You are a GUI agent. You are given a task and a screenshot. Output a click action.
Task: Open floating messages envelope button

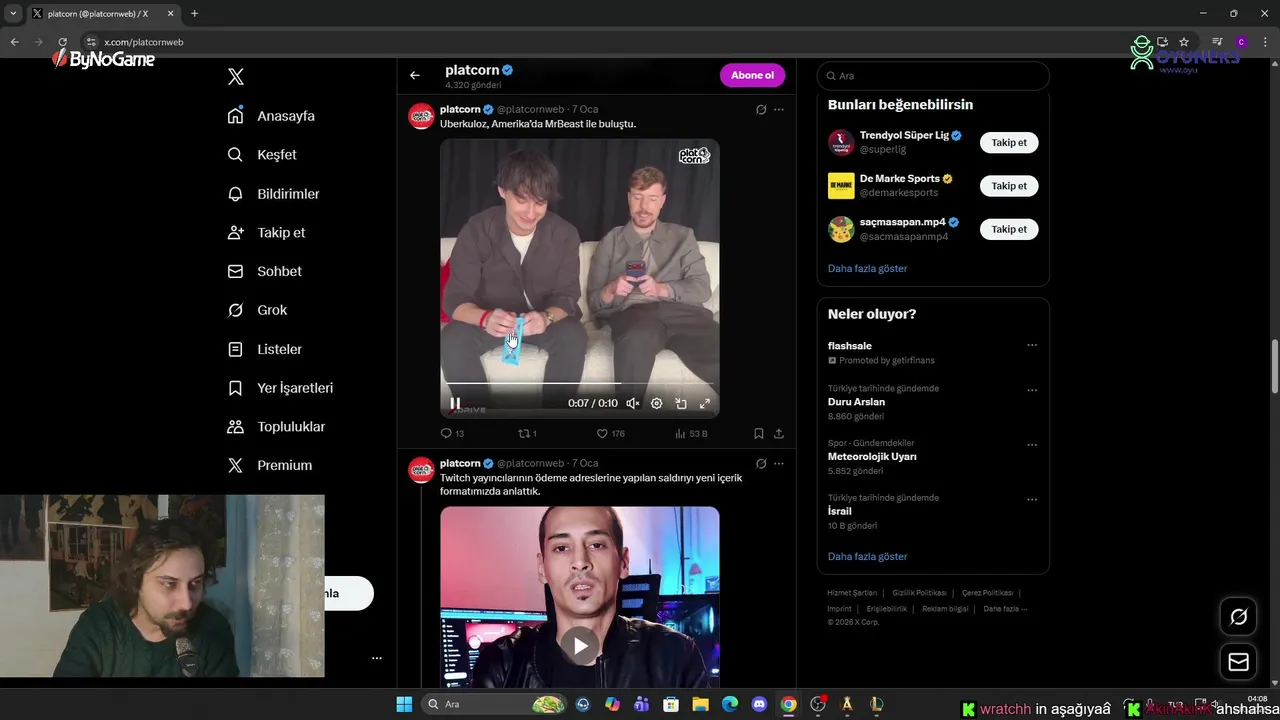(1238, 662)
